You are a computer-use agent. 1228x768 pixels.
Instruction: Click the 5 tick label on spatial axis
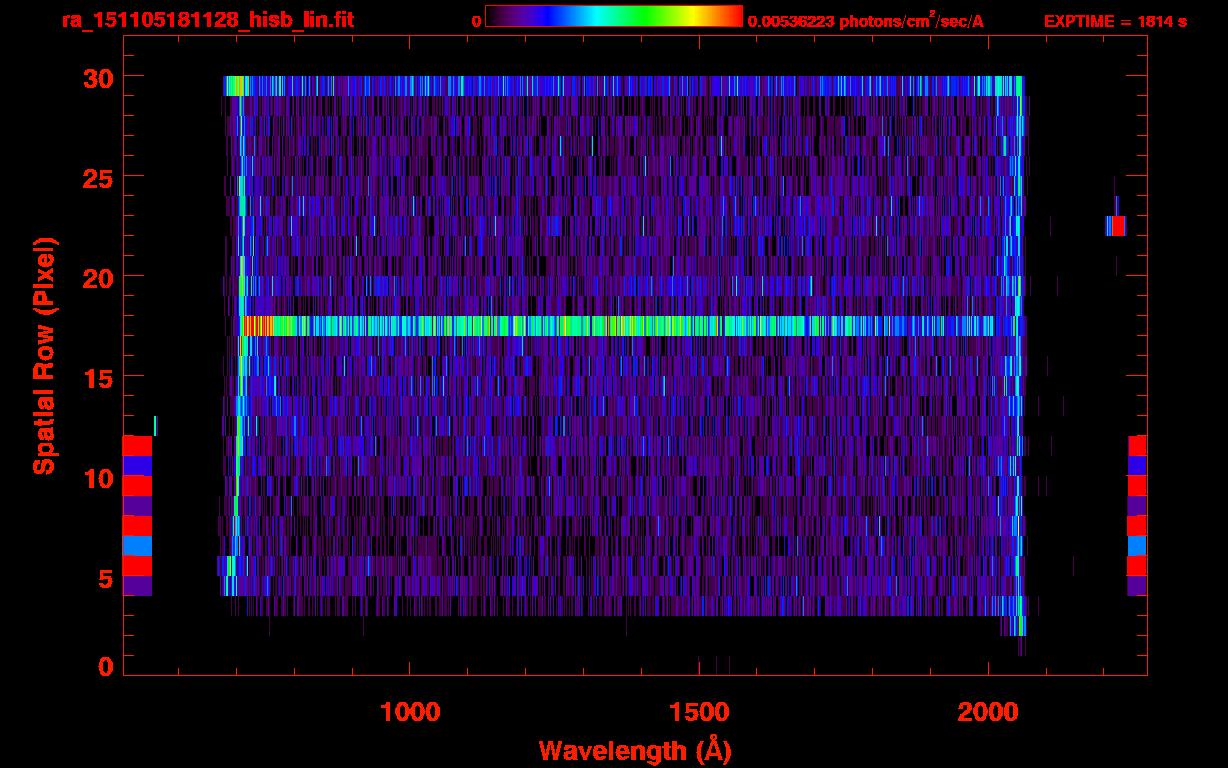tap(103, 579)
